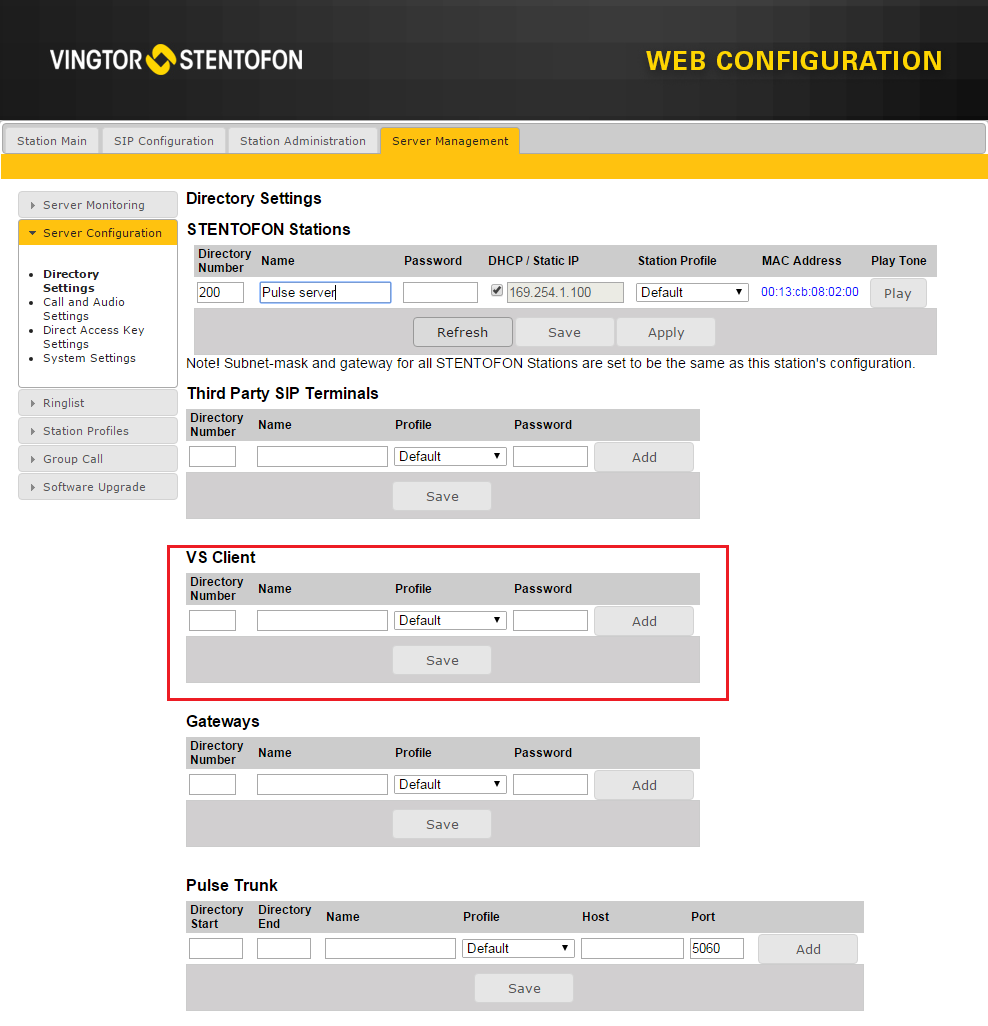The height and width of the screenshot is (1026, 988).
Task: Open the MAC address 00:13:cb:08:02:00 link
Action: point(809,292)
